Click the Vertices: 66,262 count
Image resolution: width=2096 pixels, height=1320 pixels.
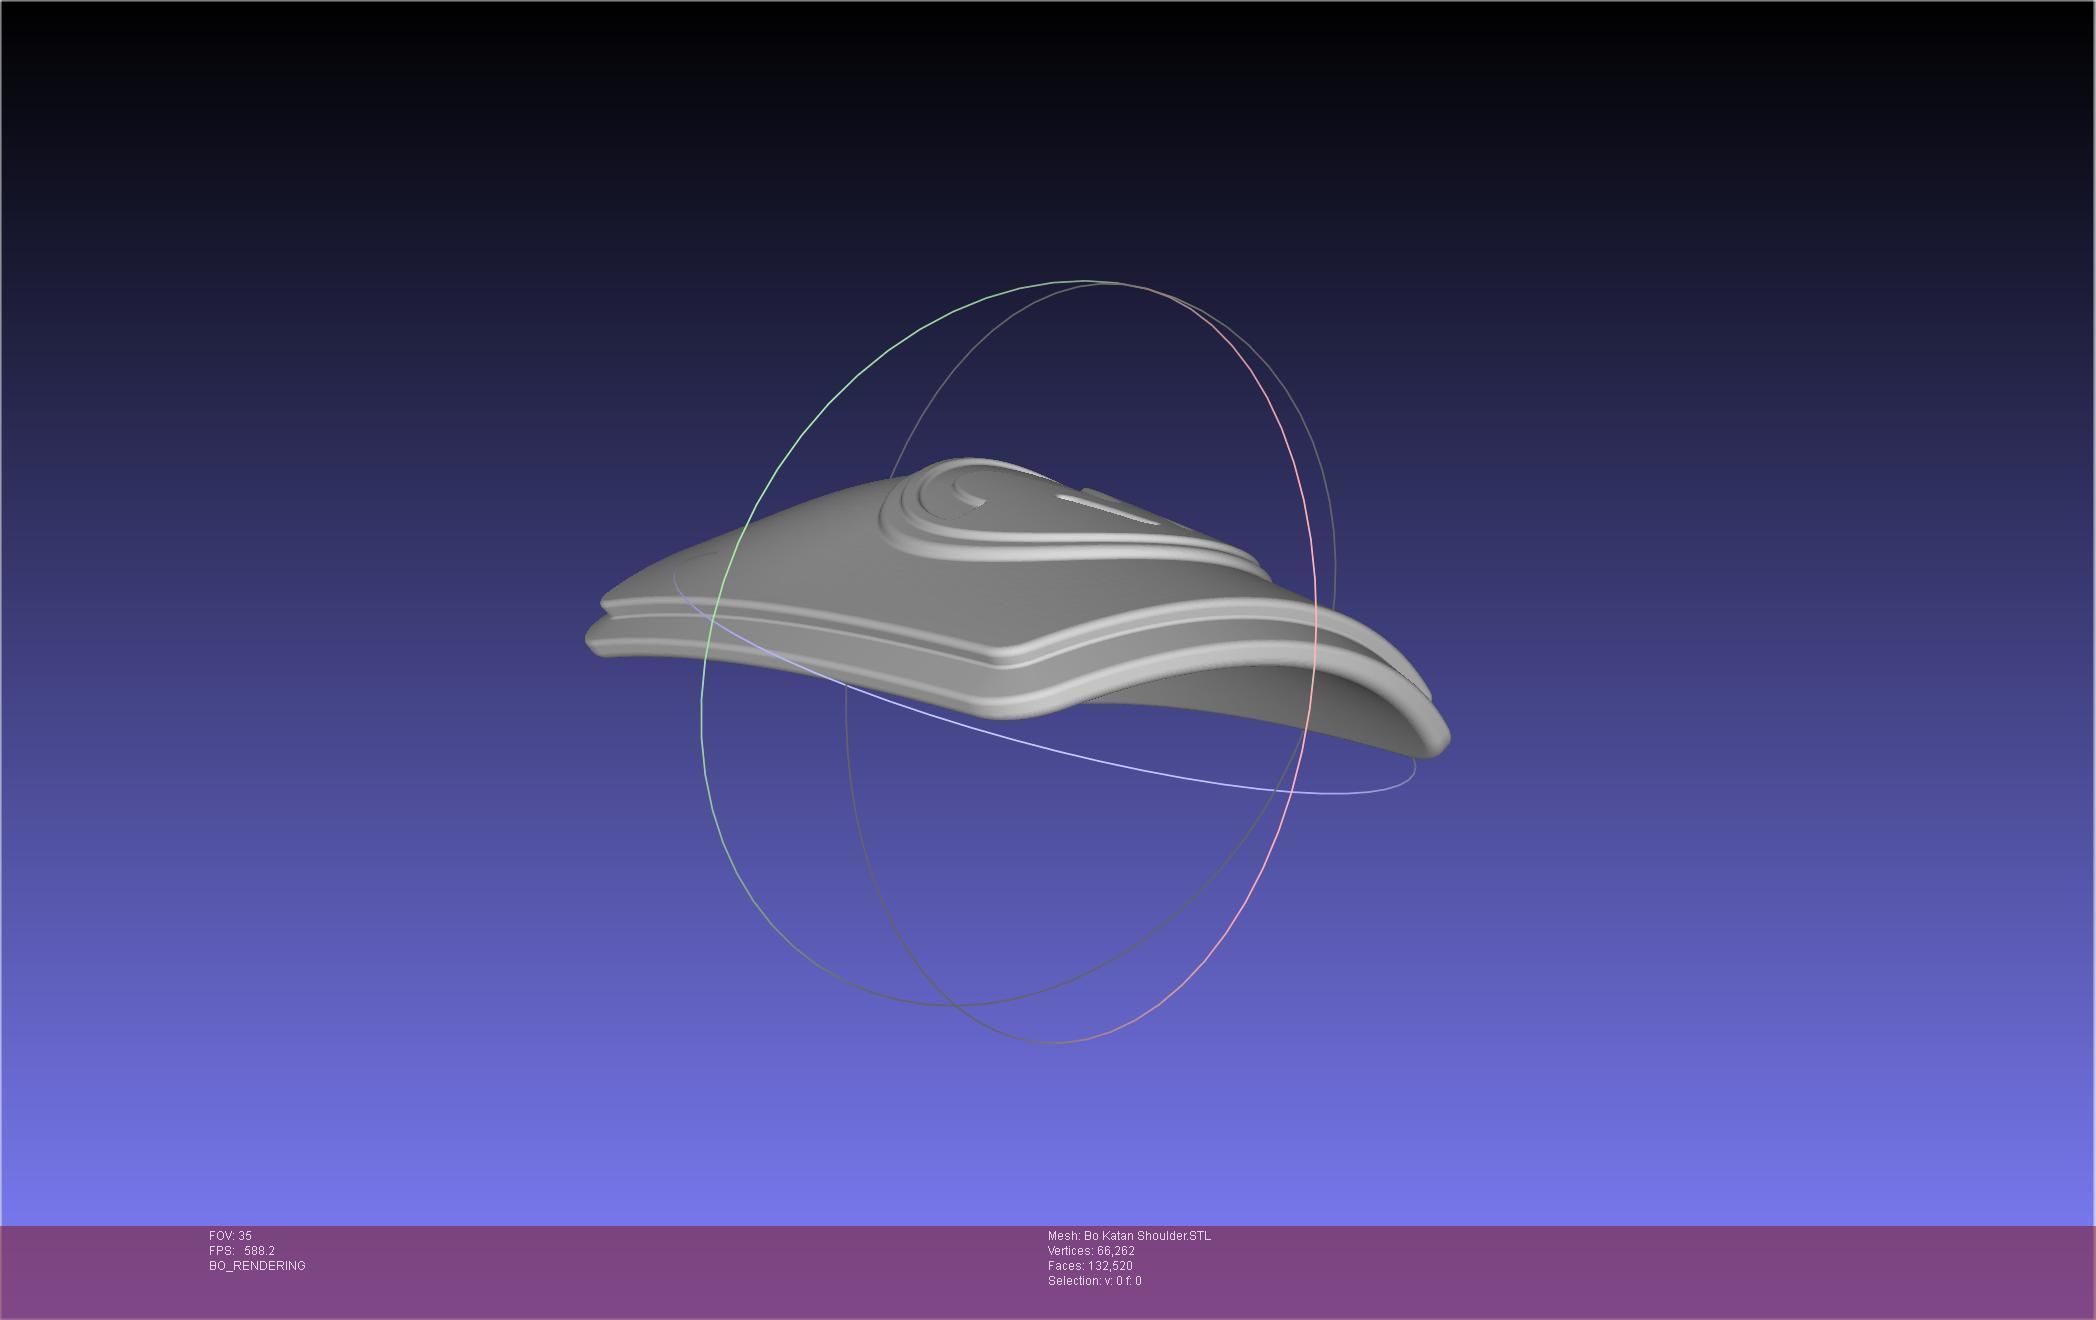pyautogui.click(x=1091, y=1251)
